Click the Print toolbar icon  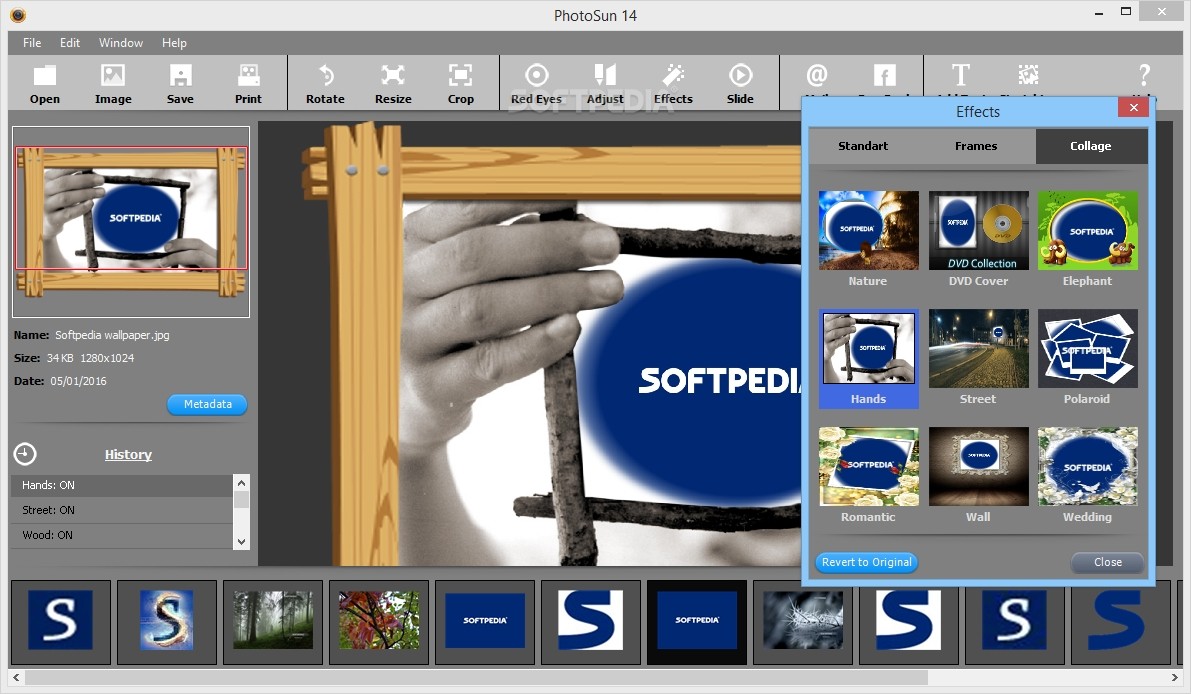[248, 84]
